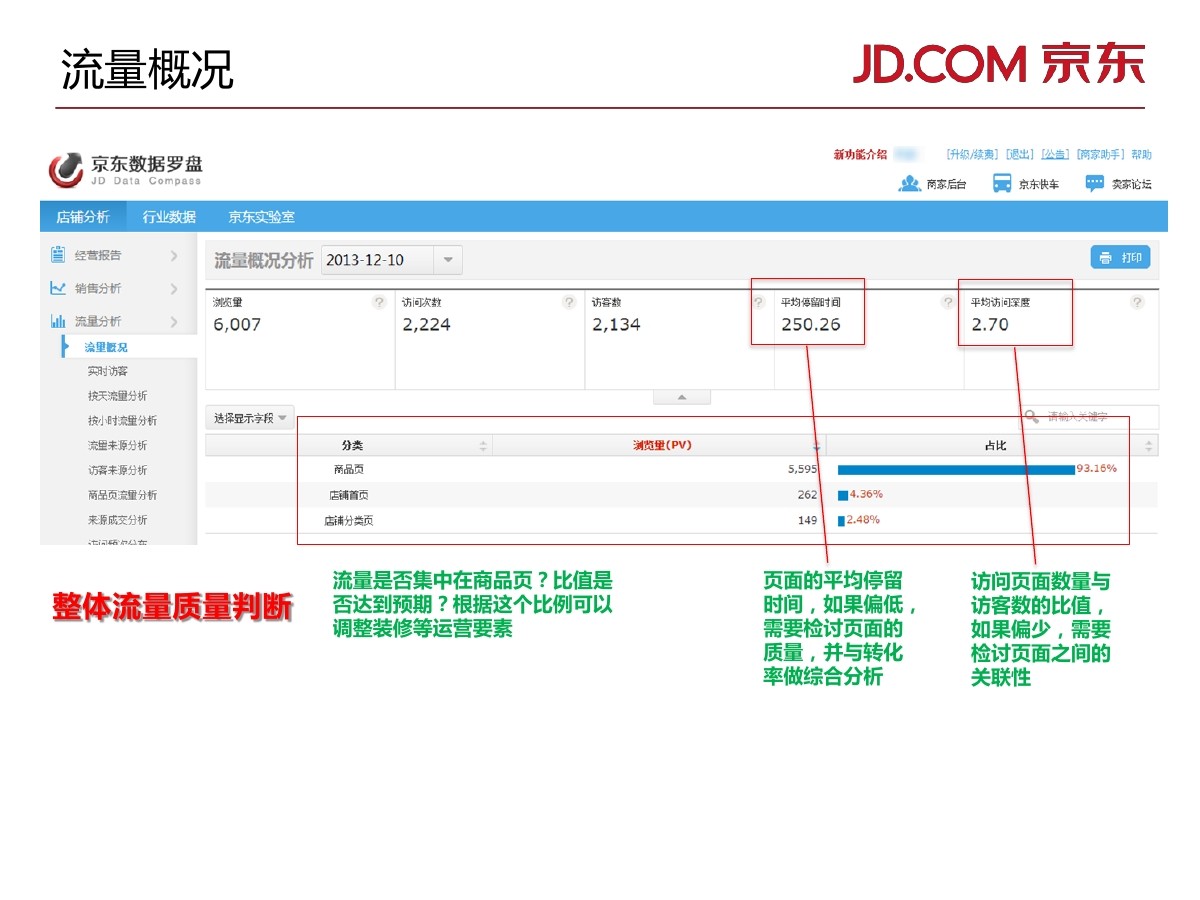
Task: Select 来源成交分析 in the sidebar
Action: 117,520
